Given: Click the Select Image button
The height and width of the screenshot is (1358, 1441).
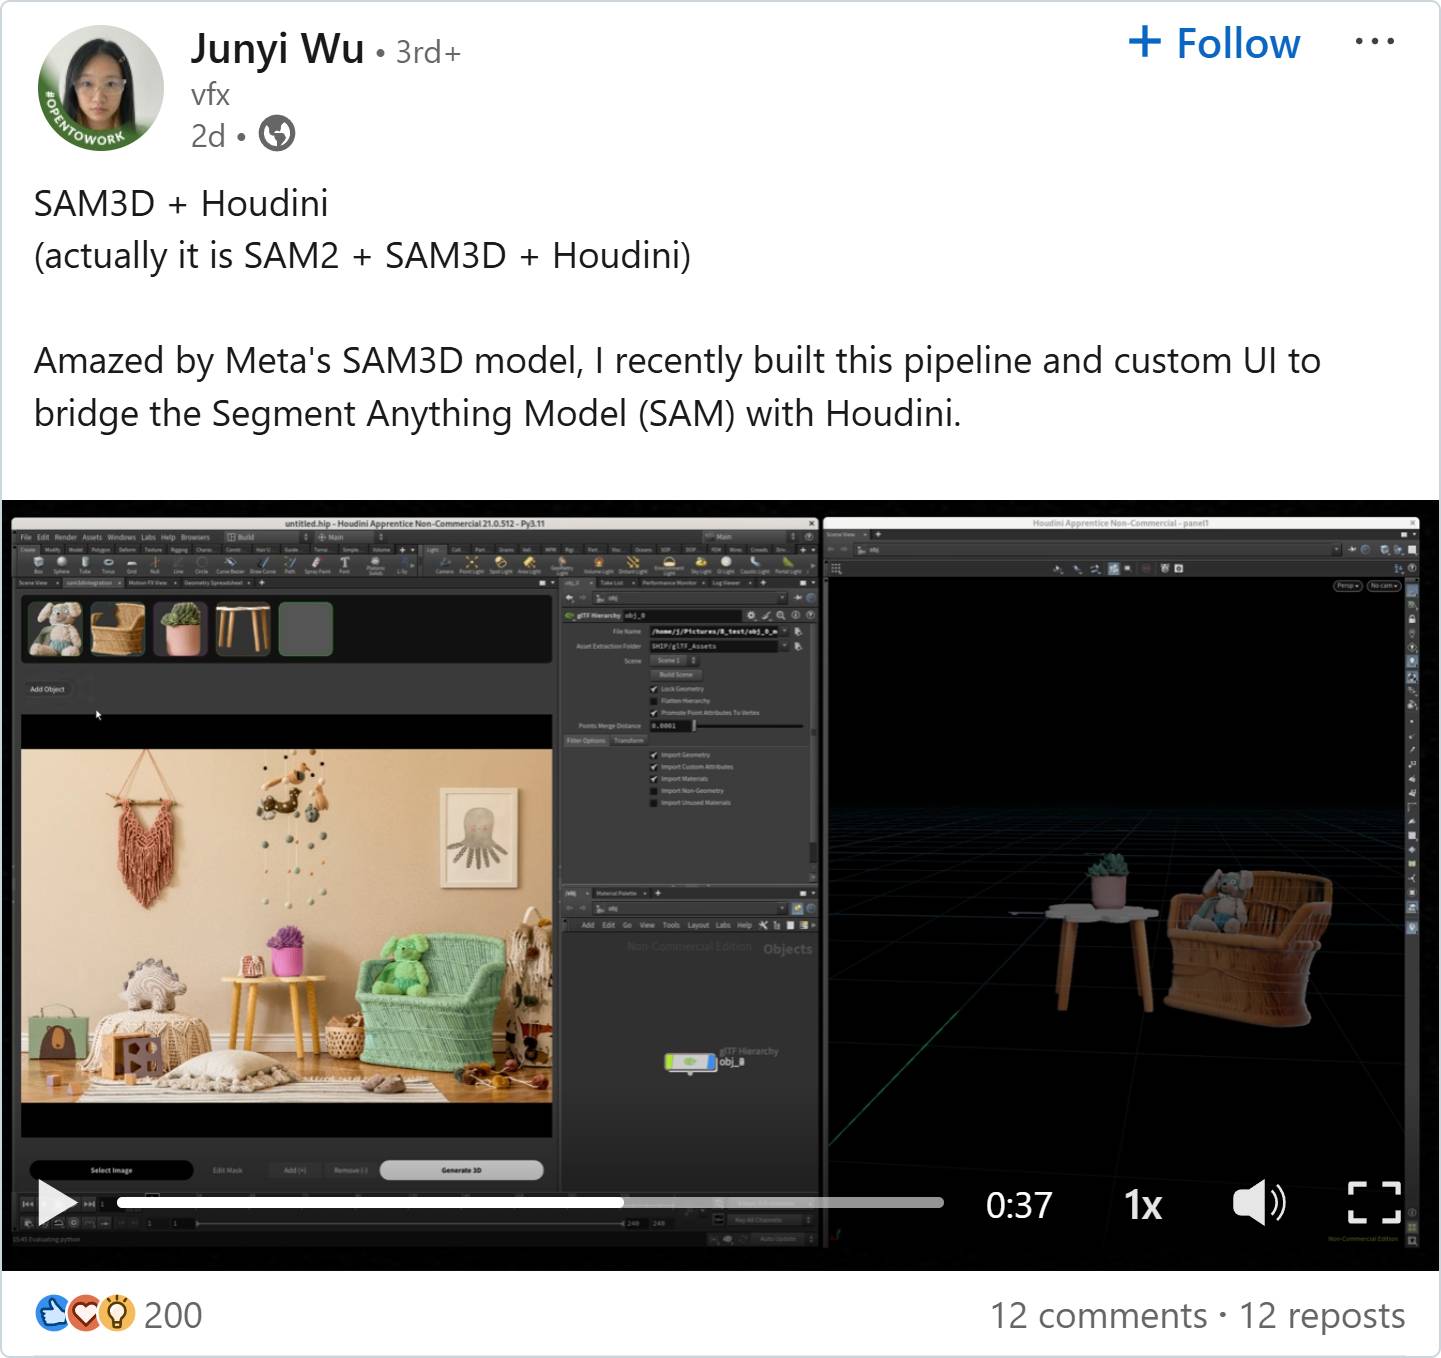Looking at the screenshot, I should click(111, 1170).
